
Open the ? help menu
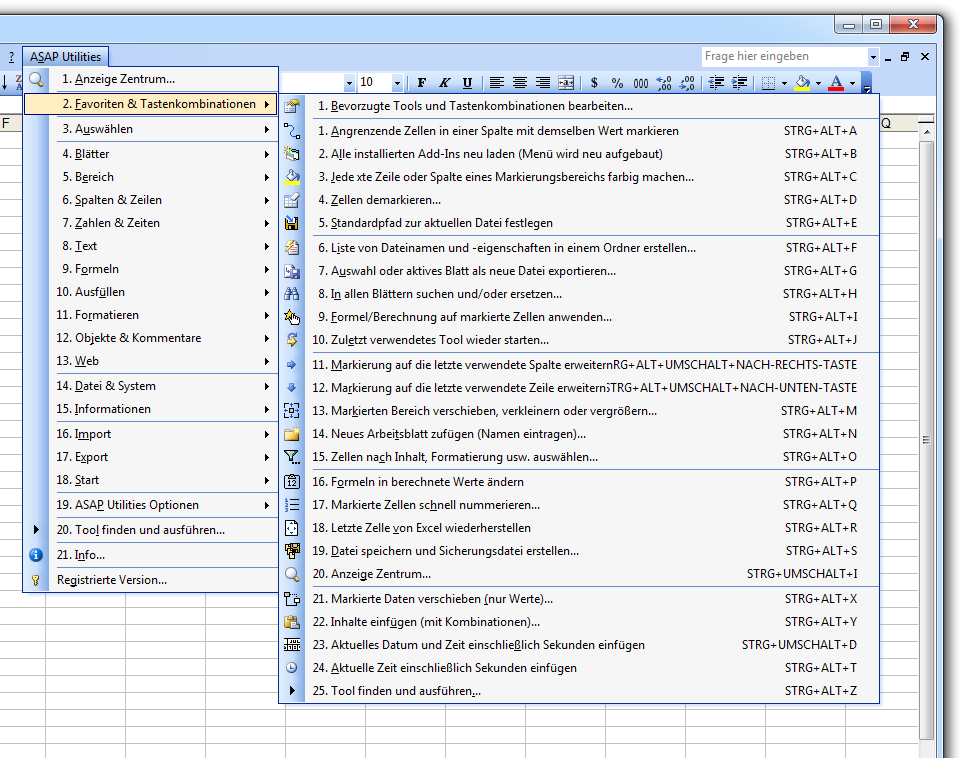pyautogui.click(x=11, y=57)
